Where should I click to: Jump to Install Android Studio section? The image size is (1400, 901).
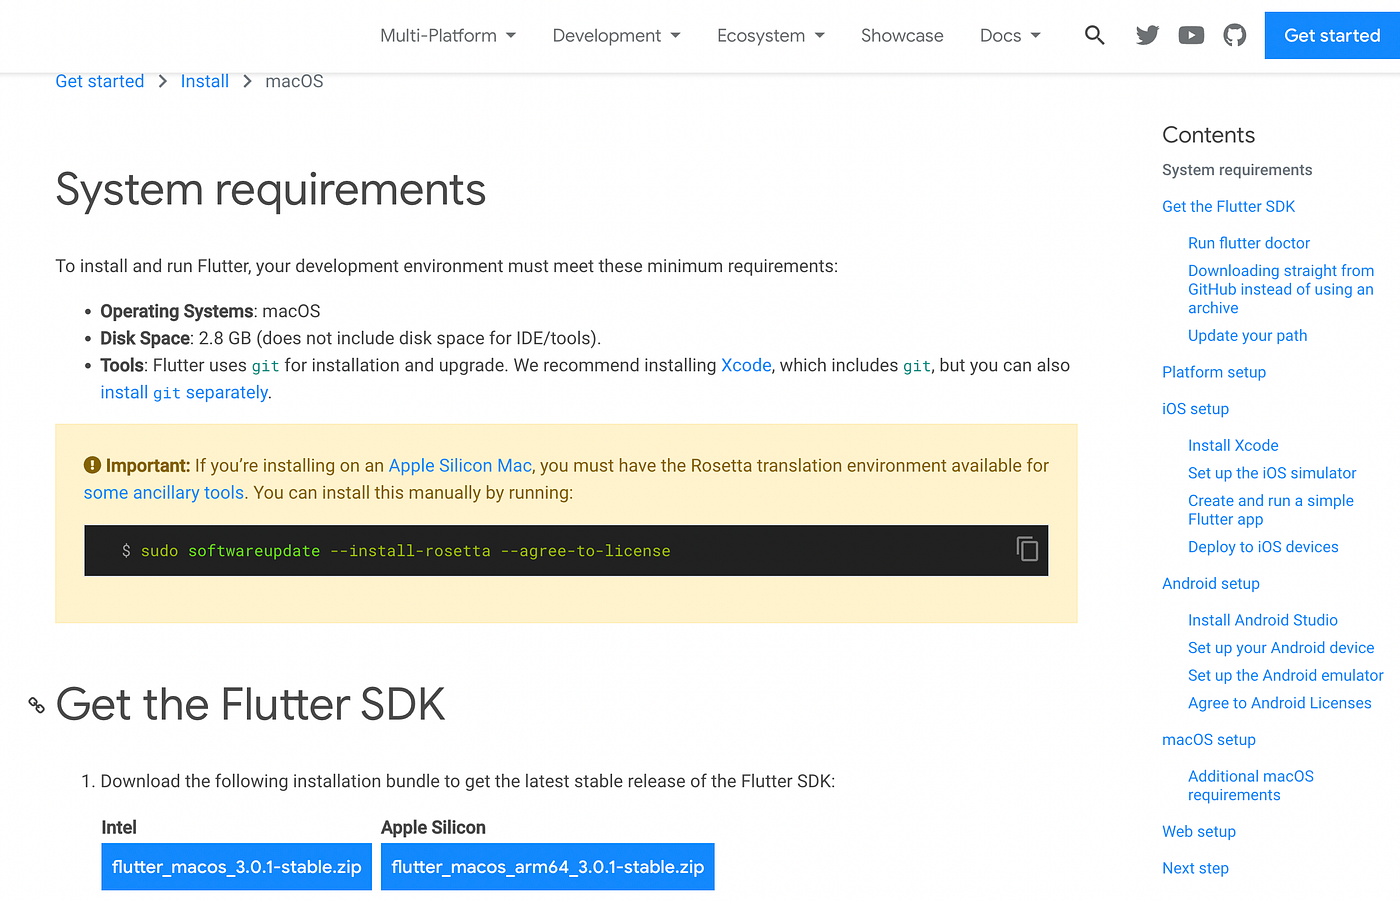tap(1263, 620)
